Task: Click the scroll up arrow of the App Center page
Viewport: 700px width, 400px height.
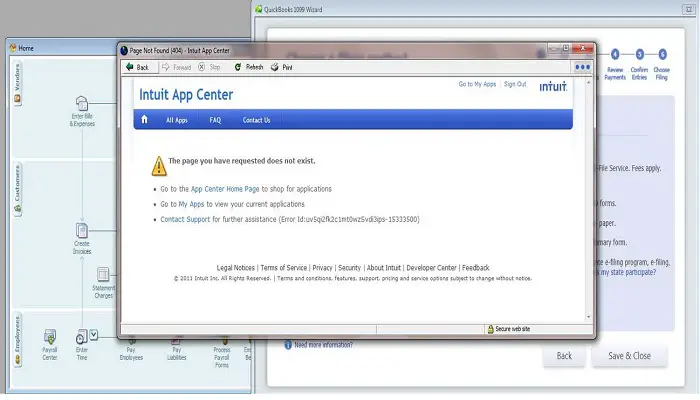Action: pyautogui.click(x=588, y=83)
